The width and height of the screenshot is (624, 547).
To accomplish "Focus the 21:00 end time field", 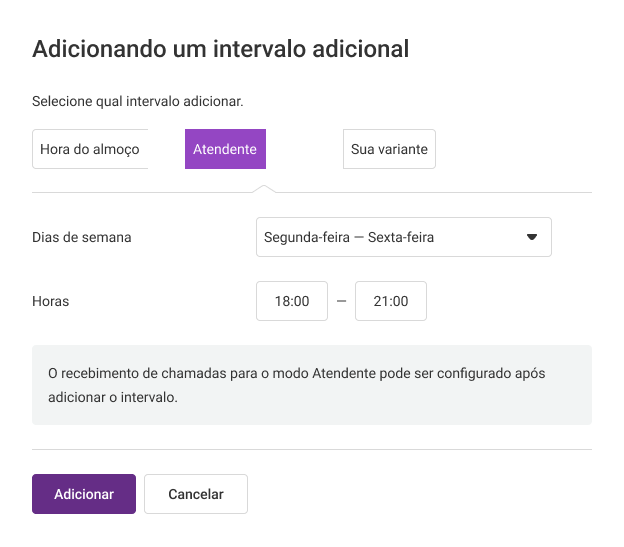I will (x=390, y=301).
